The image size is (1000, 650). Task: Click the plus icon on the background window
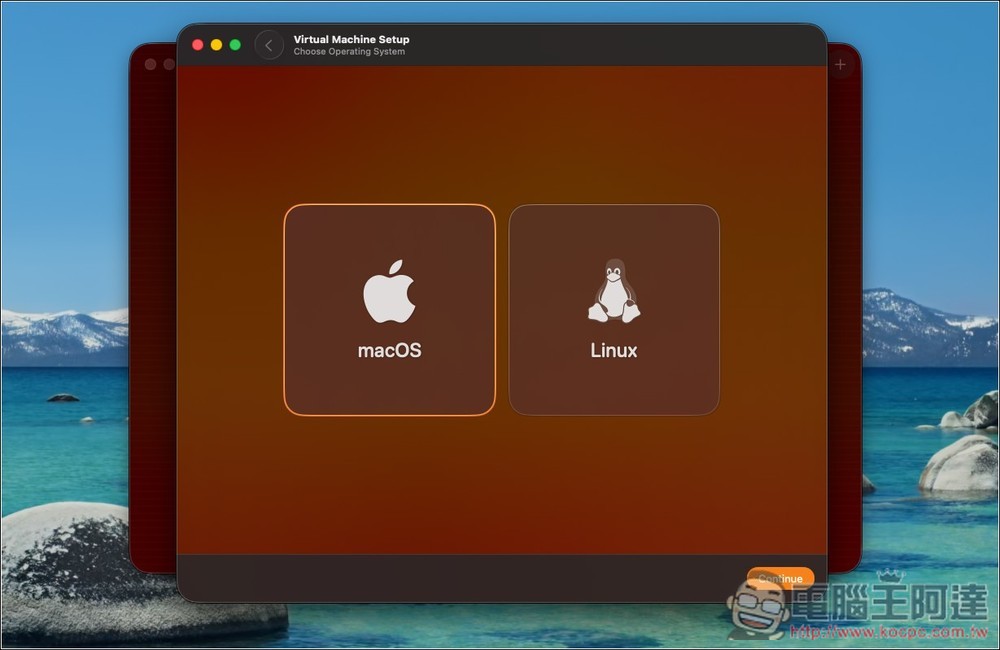(x=839, y=62)
